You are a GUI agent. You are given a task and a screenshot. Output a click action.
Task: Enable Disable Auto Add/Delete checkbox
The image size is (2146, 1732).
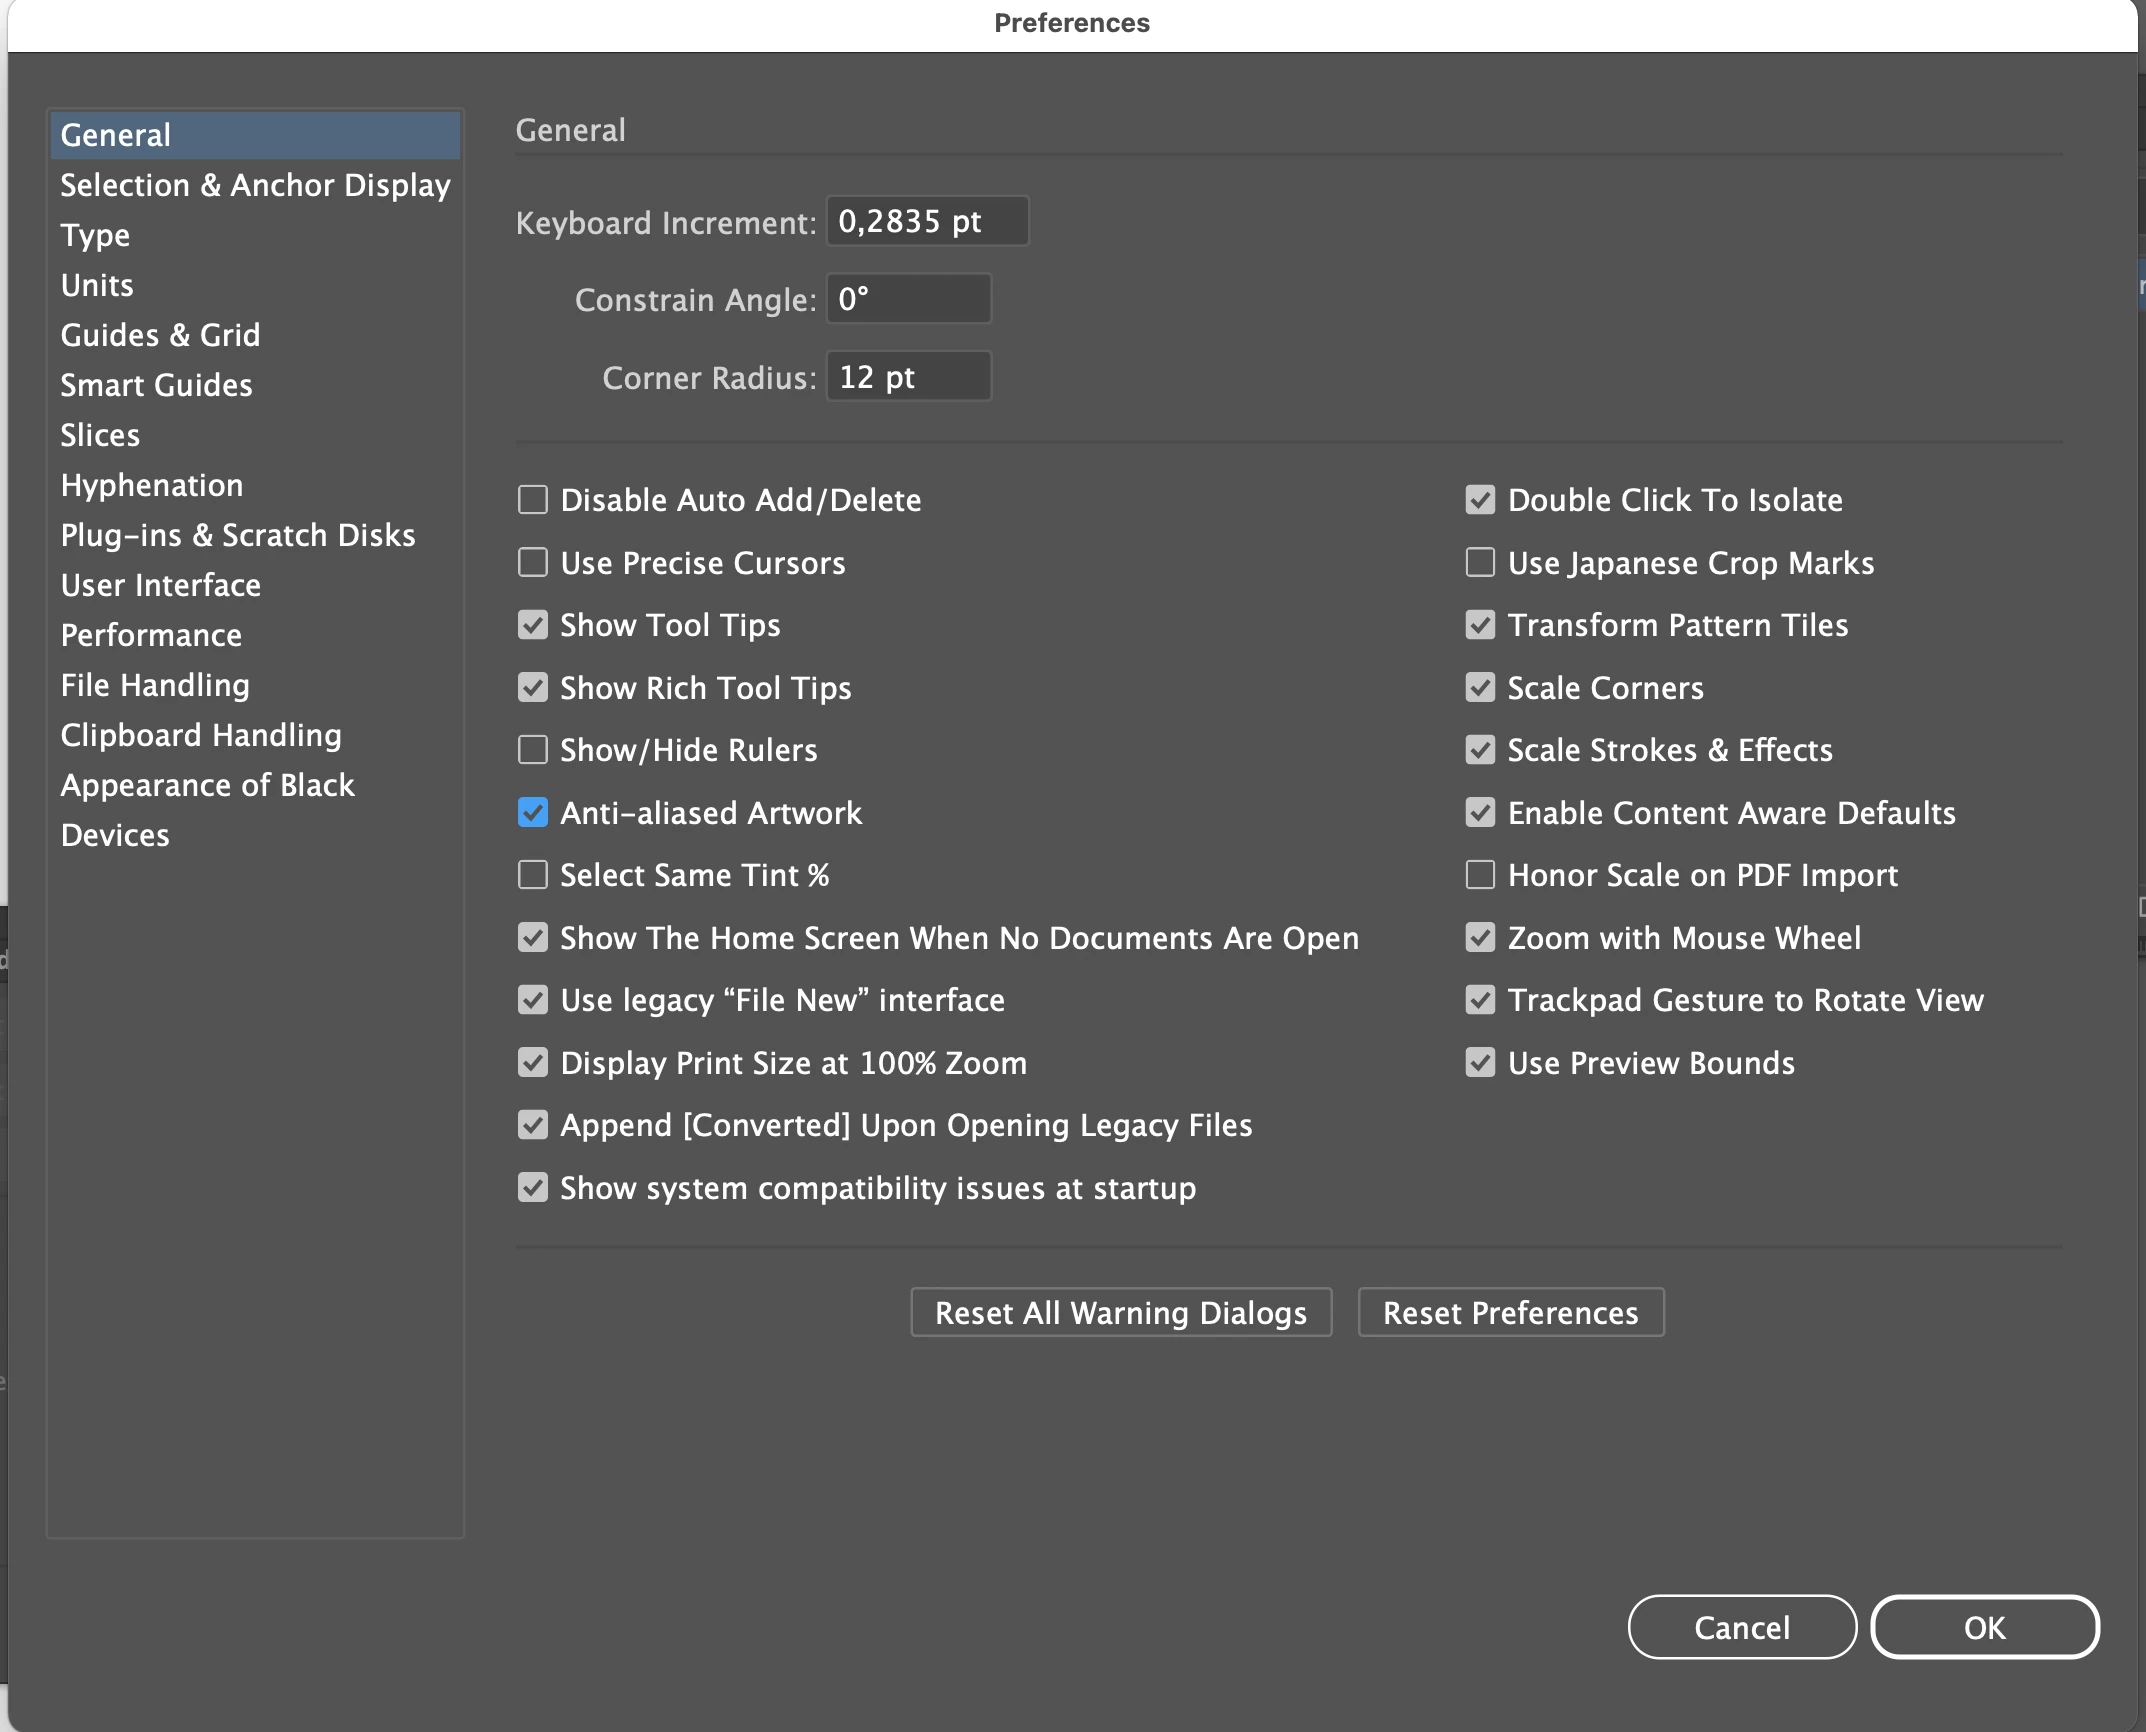coord(533,500)
